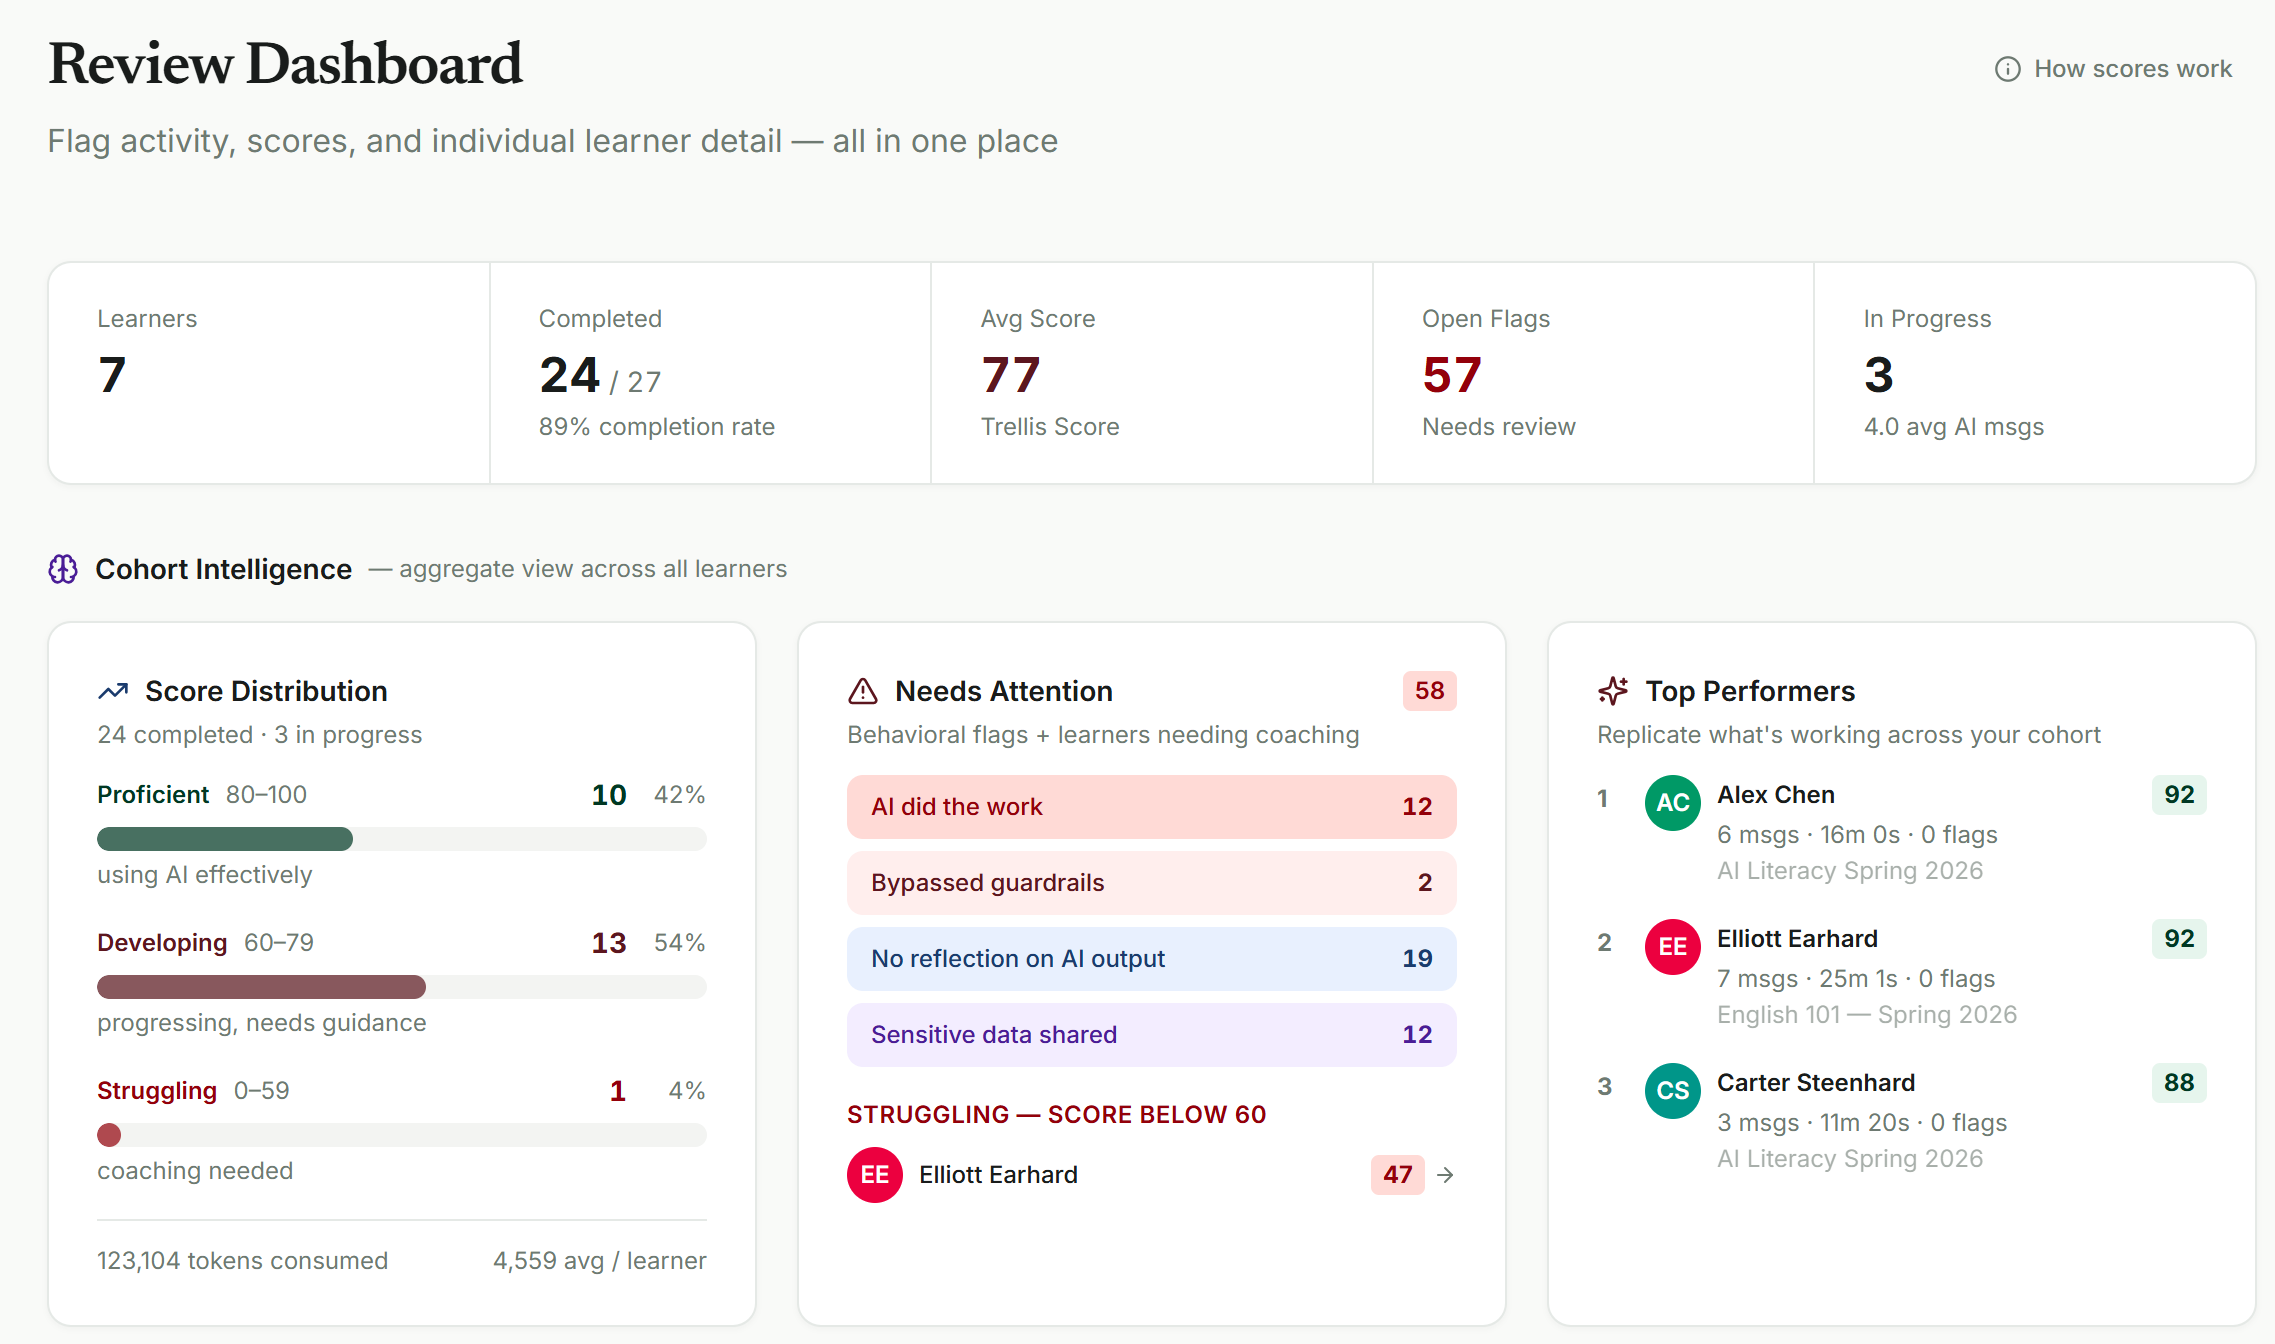This screenshot has height=1344, width=2275.
Task: Click the 58 badge on Needs Attention
Action: (x=1429, y=691)
